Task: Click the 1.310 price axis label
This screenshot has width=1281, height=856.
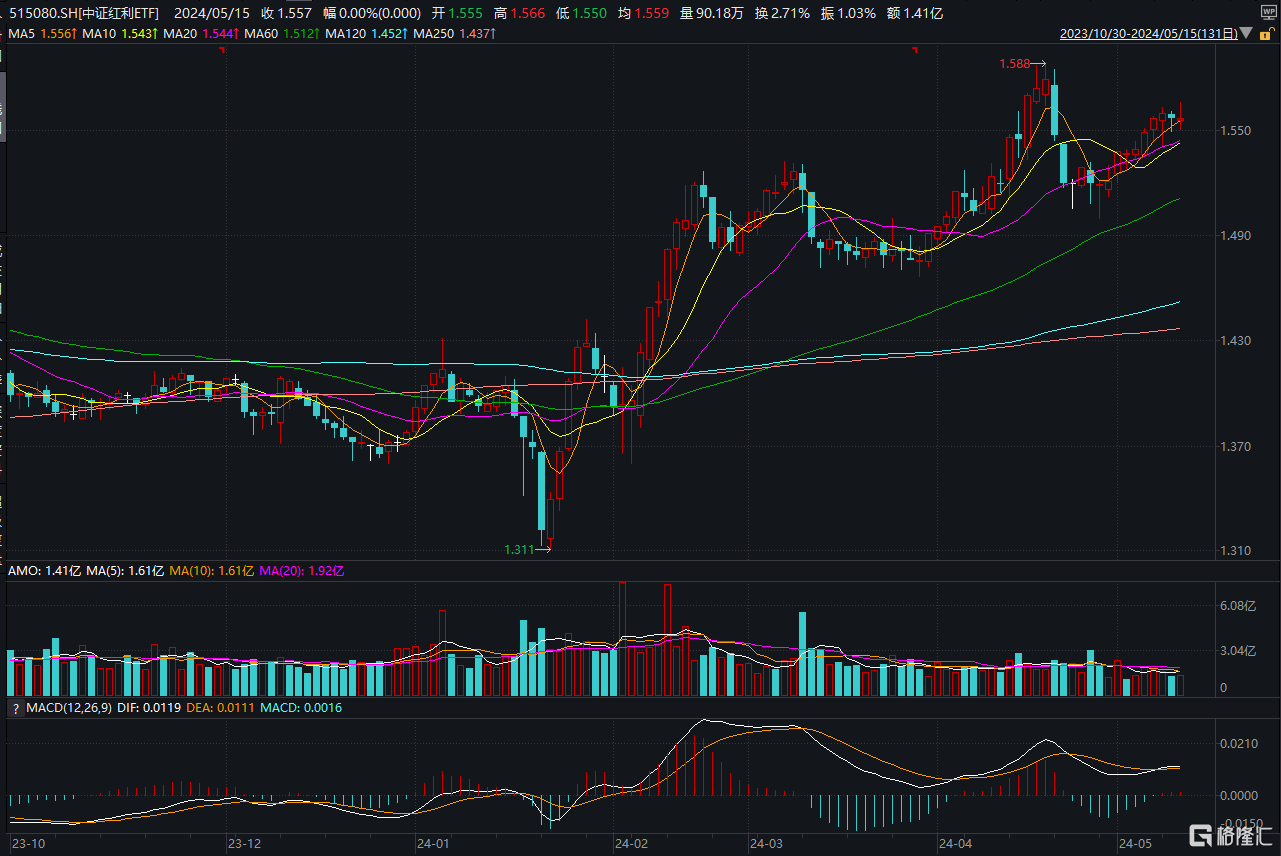Action: point(1236,551)
